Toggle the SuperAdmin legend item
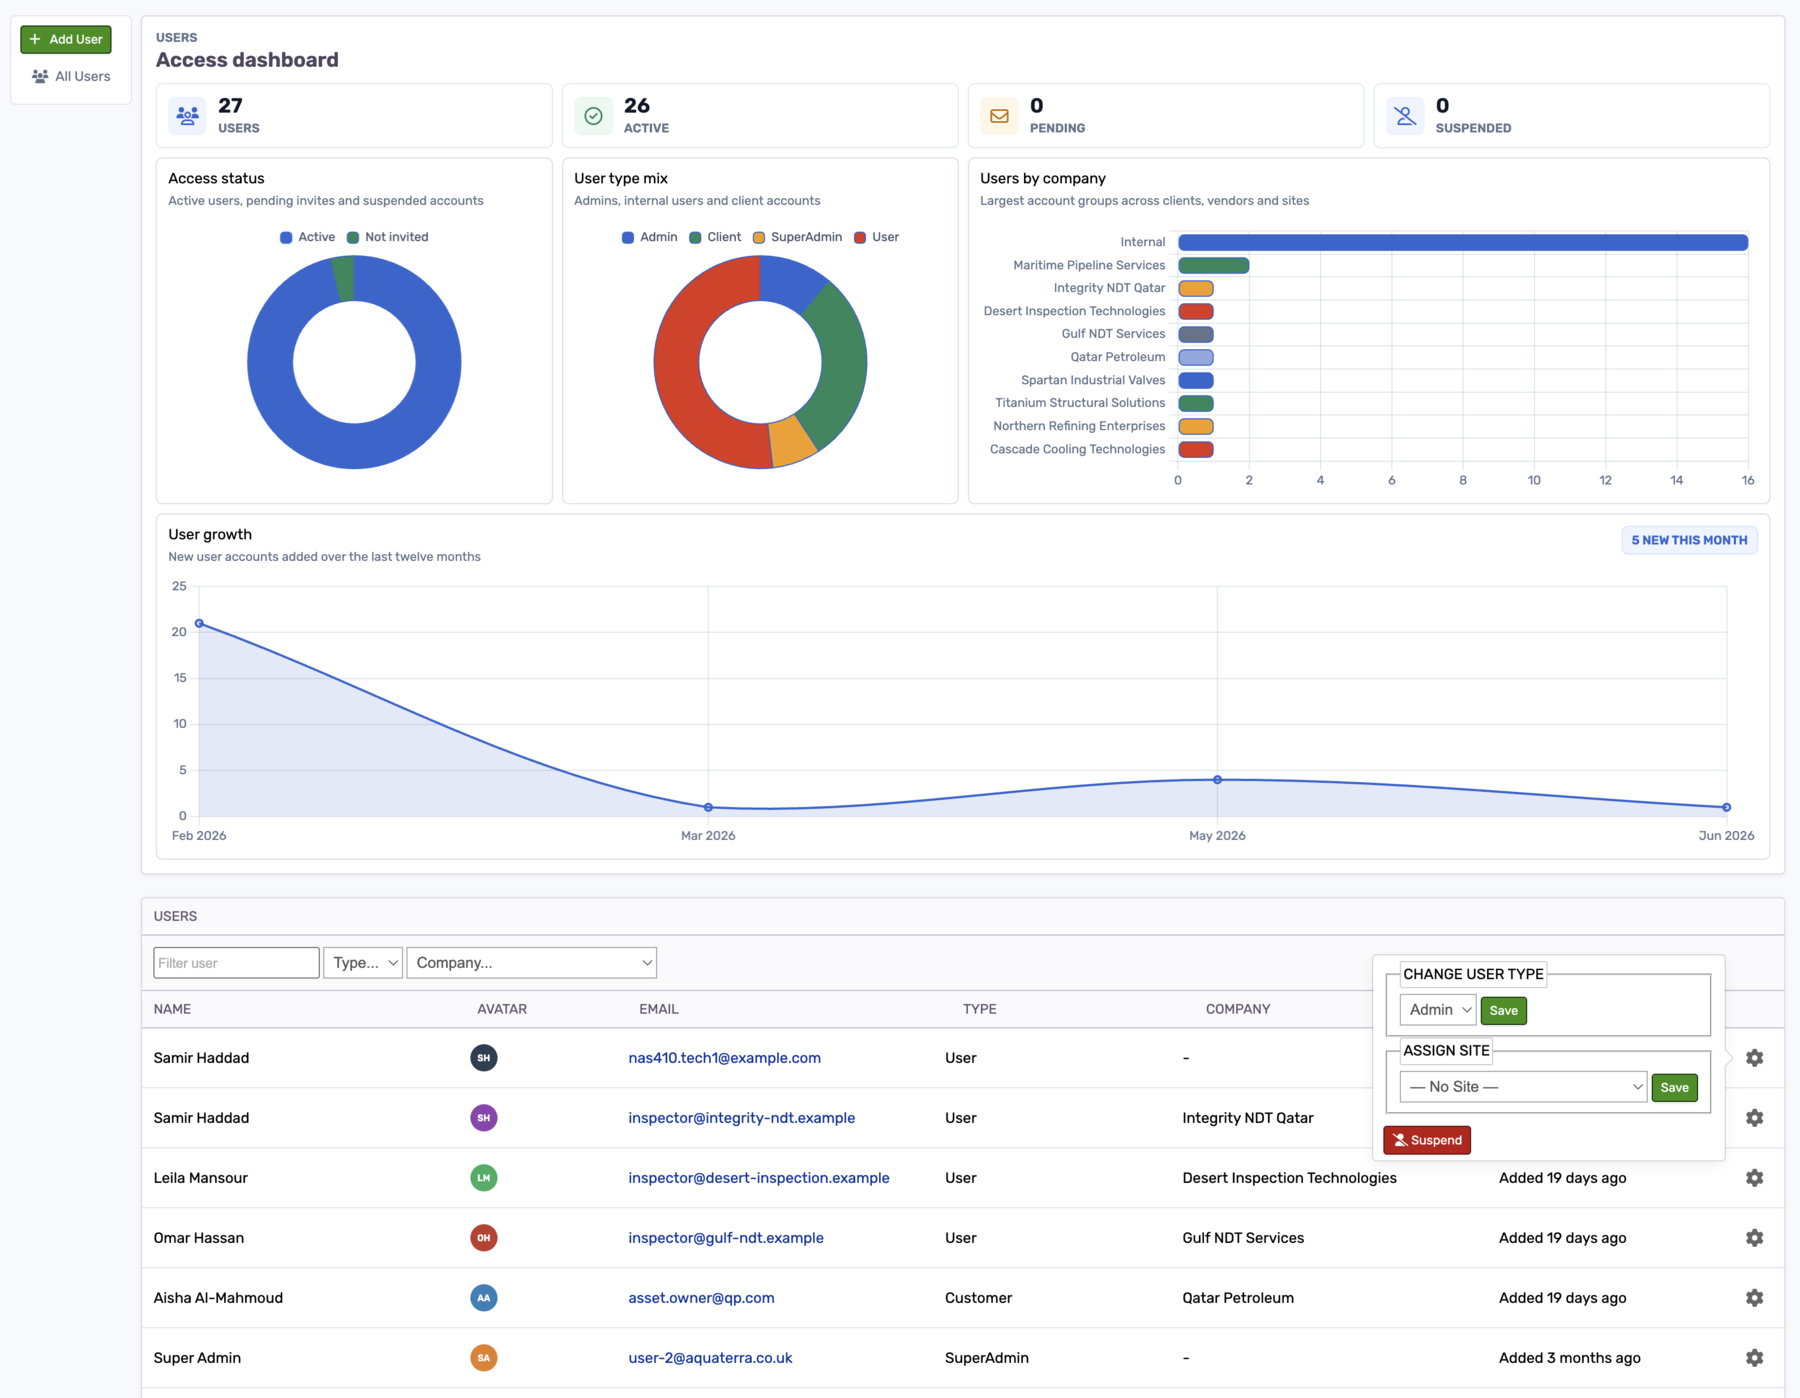Viewport: 1800px width, 1398px height. click(797, 237)
